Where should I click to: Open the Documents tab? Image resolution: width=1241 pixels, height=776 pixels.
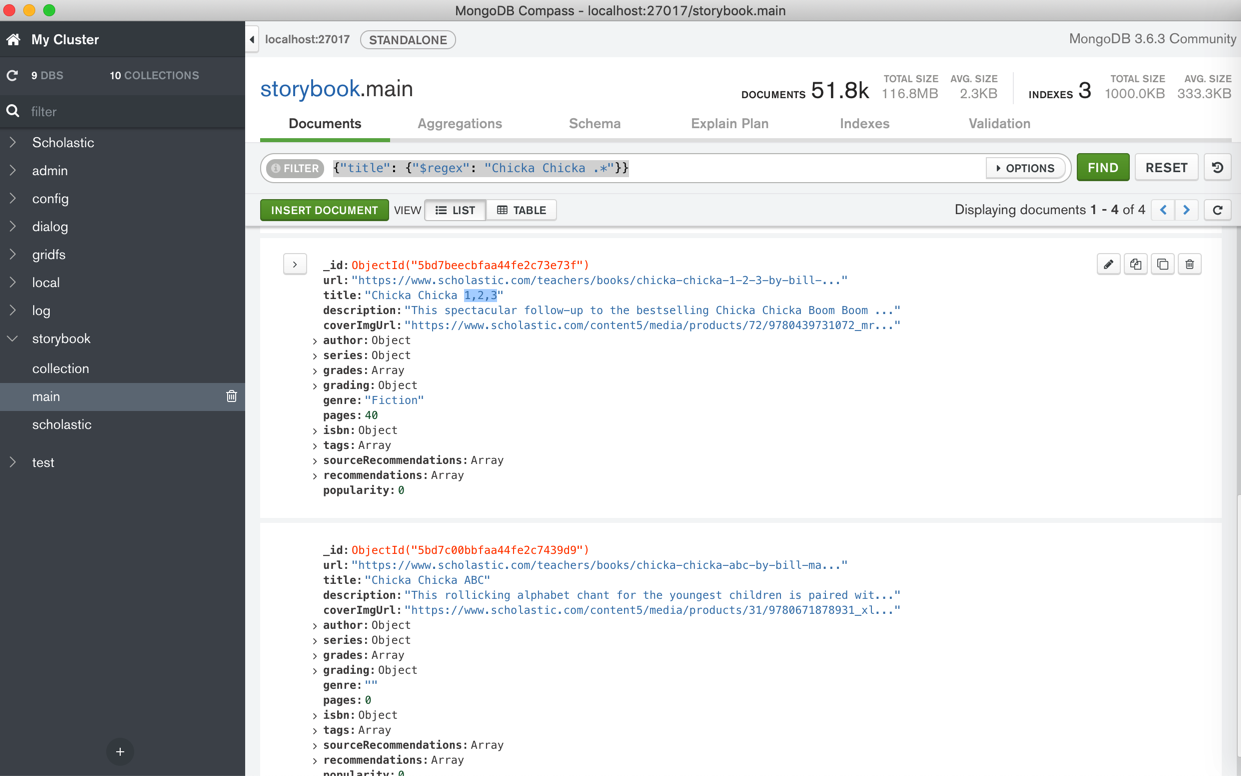tap(325, 124)
